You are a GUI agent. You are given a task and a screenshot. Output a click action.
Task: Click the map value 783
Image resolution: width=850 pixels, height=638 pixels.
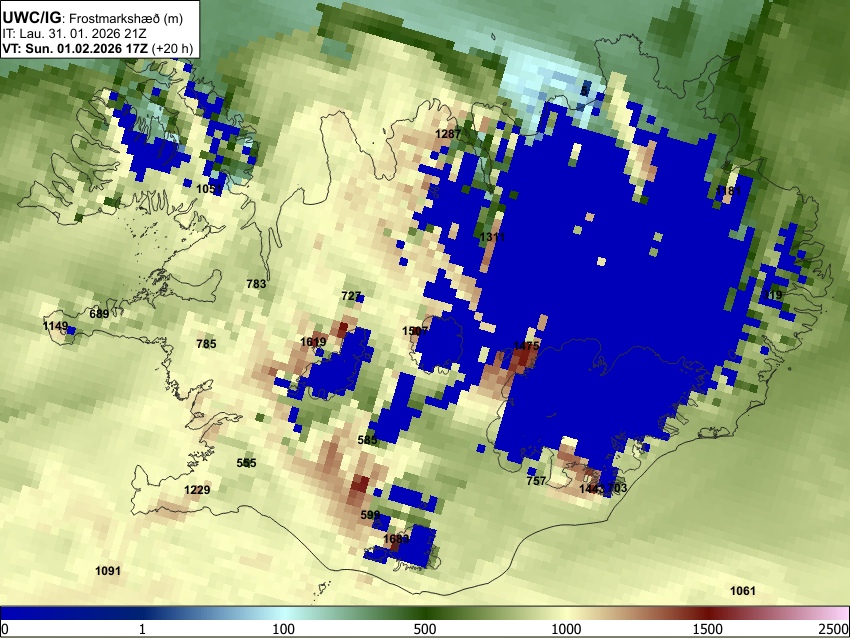click(256, 283)
